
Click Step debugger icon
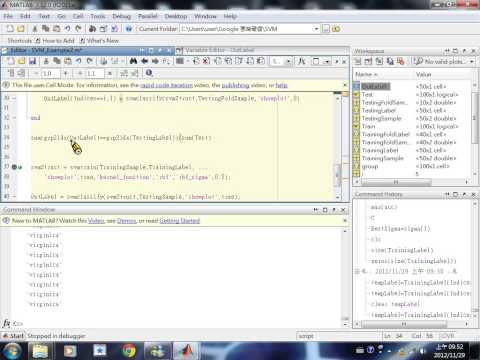[218, 61]
